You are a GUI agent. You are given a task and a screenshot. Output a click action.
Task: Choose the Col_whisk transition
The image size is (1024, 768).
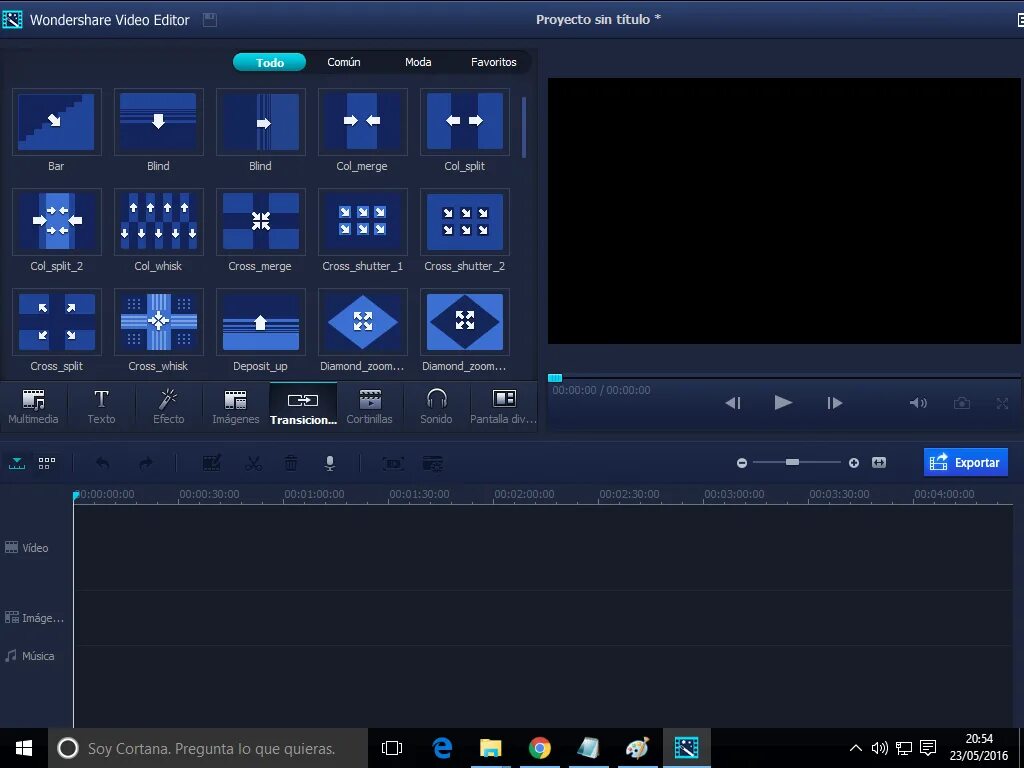[158, 222]
